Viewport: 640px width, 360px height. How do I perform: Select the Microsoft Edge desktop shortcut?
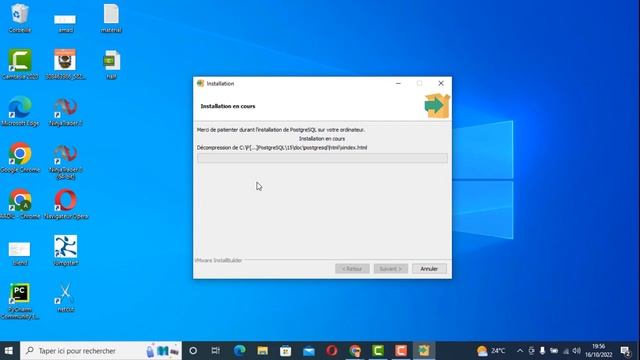click(x=20, y=111)
